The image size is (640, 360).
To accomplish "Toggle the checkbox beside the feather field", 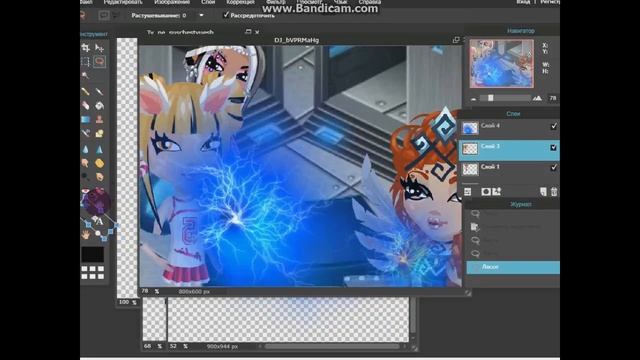I will (x=226, y=15).
